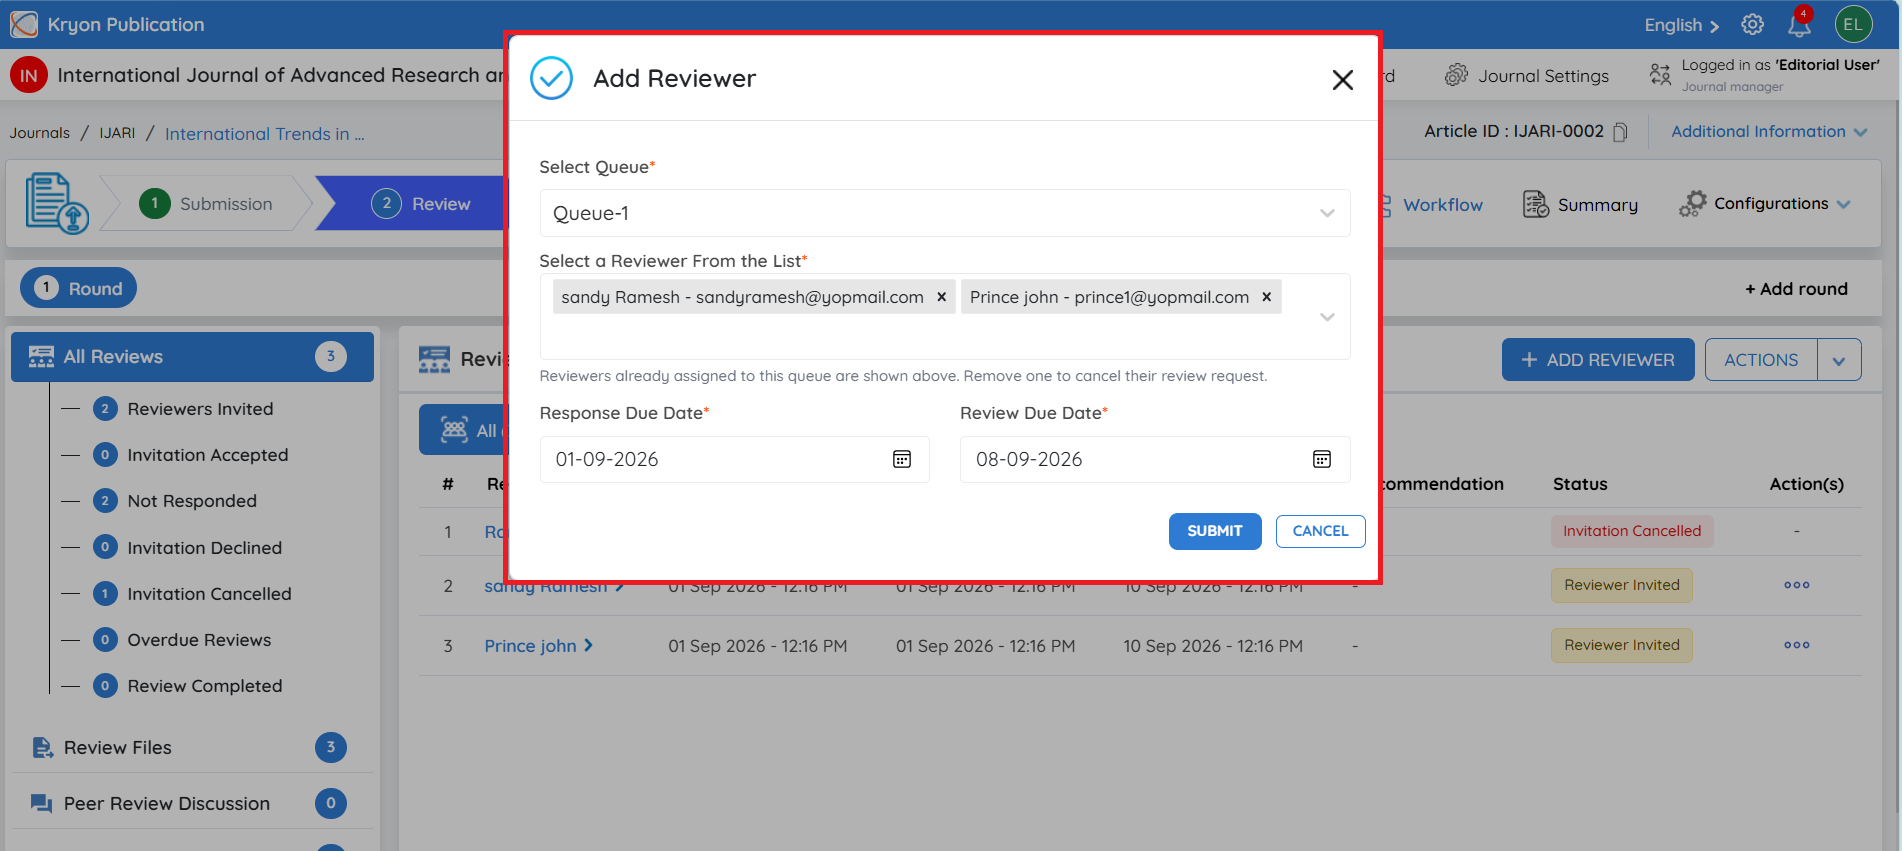
Task: Change the language from English
Action: 1681,25
